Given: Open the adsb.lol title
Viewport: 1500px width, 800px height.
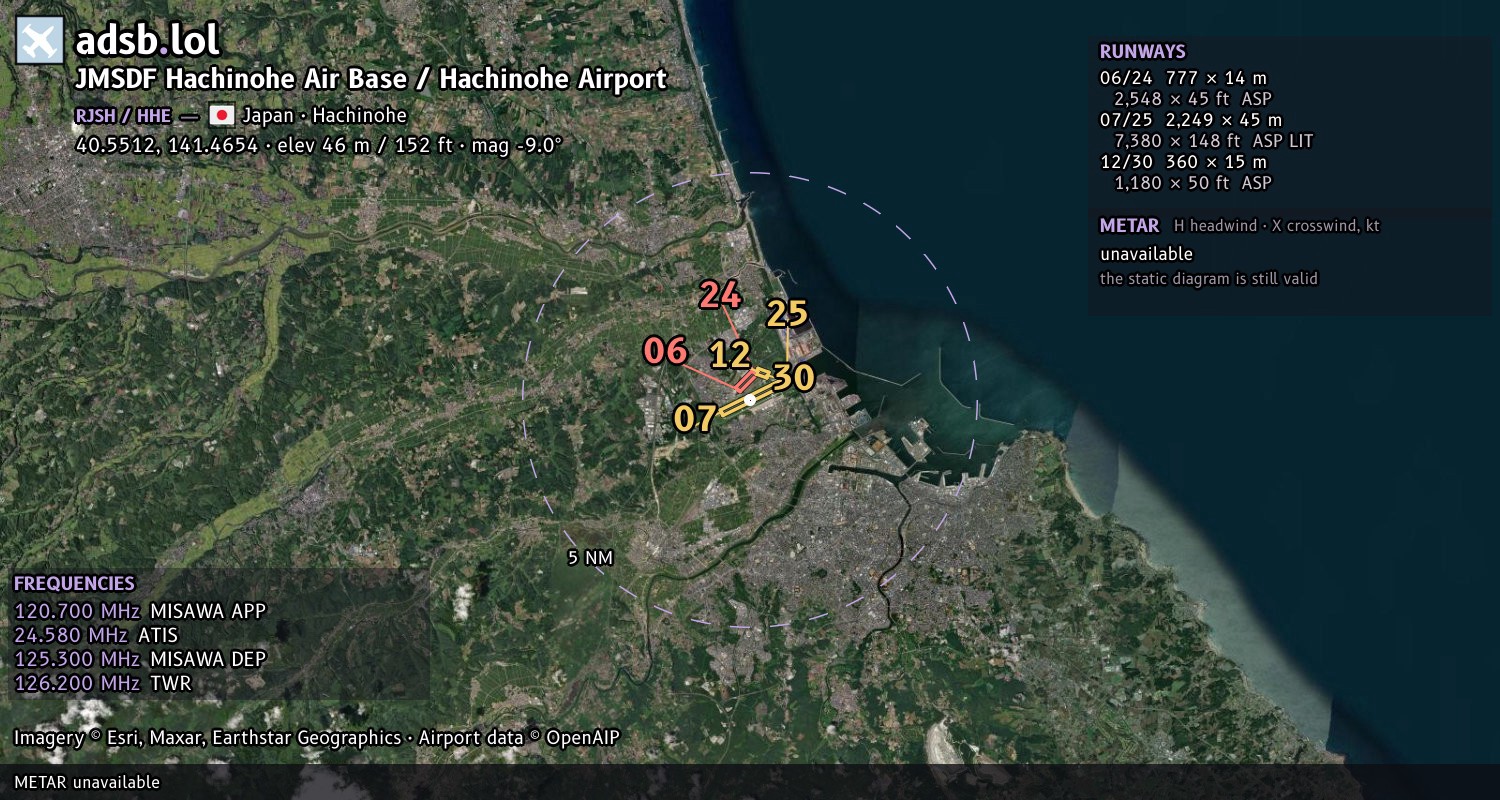Looking at the screenshot, I should pyautogui.click(x=147, y=41).
